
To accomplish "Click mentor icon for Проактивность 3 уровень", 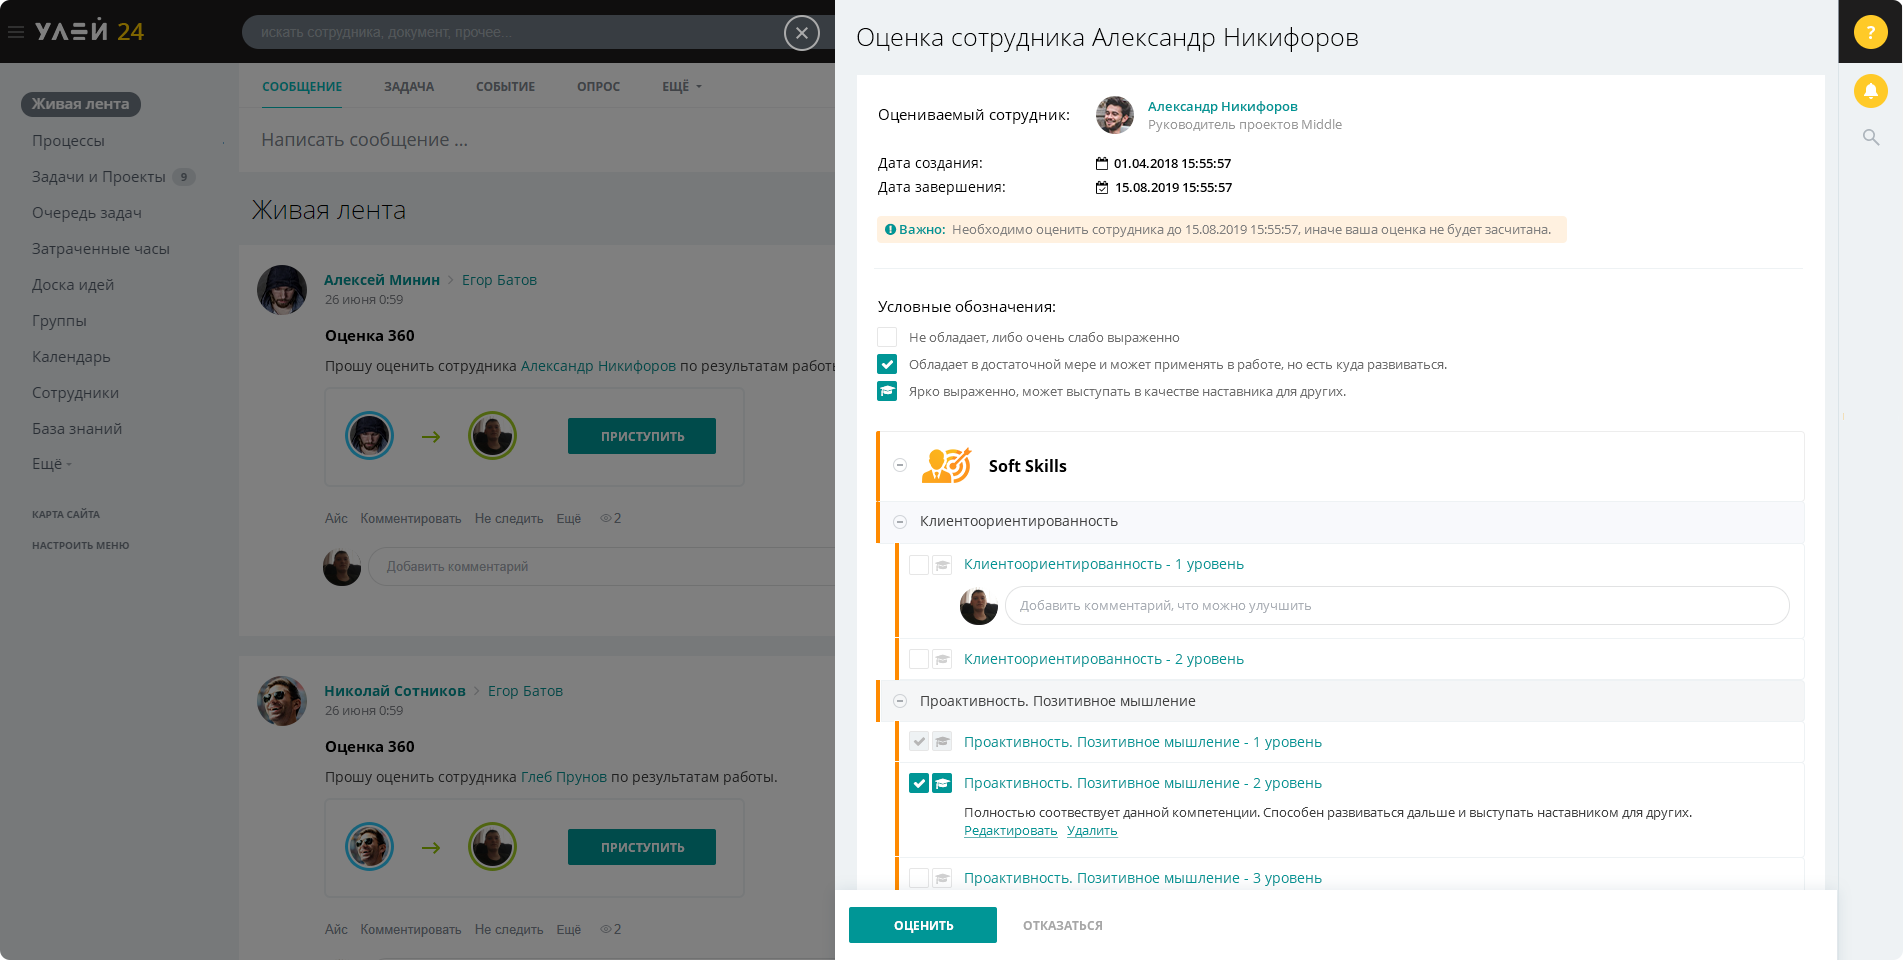I will pyautogui.click(x=942, y=878).
